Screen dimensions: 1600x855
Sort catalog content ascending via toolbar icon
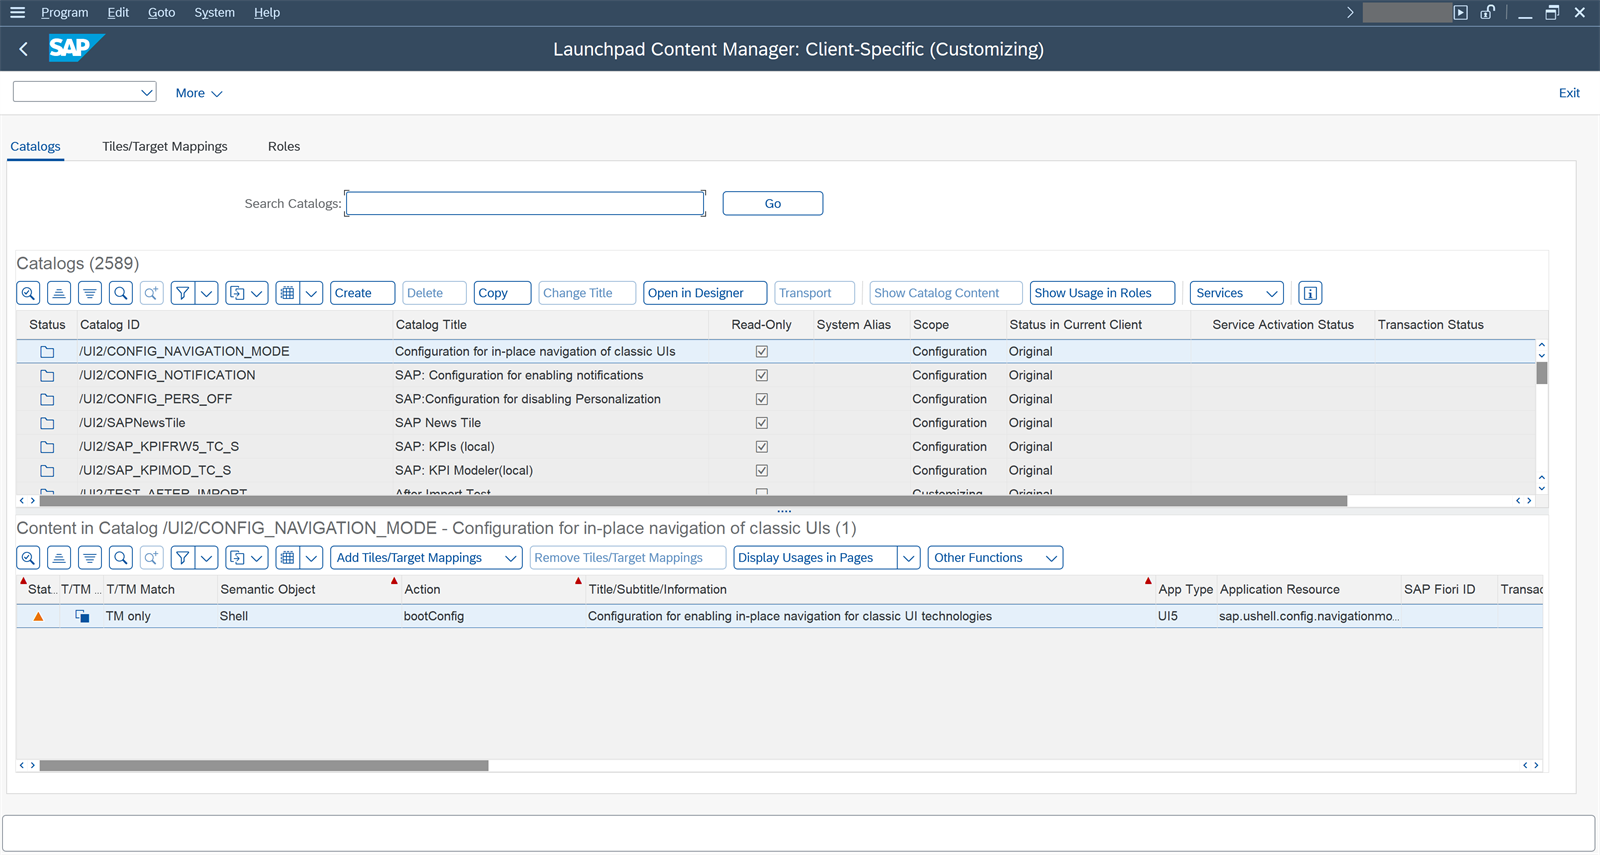[x=59, y=558]
